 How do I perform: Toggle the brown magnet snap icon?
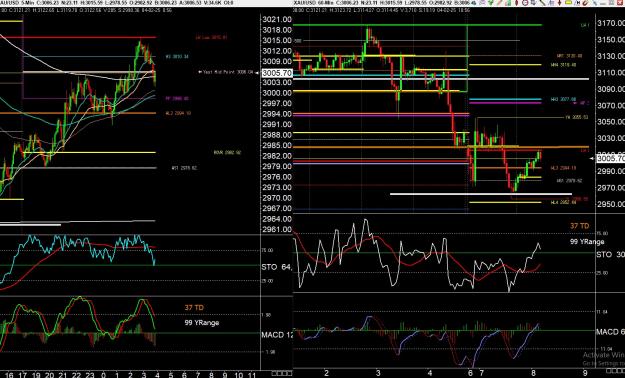585,2
